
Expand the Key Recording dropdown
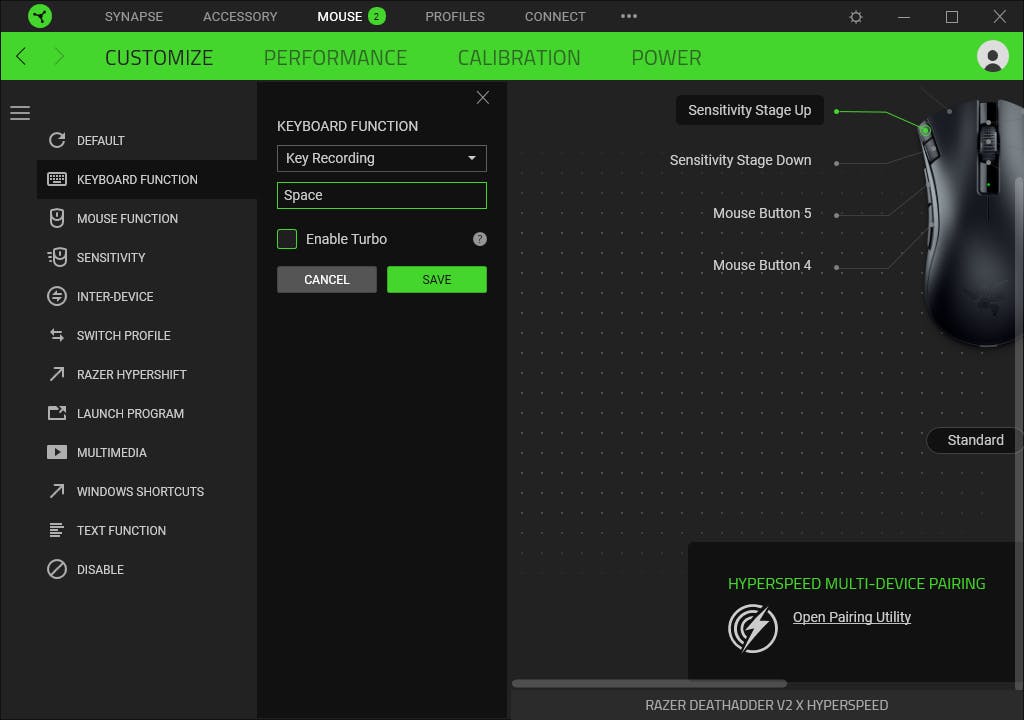tap(381, 158)
